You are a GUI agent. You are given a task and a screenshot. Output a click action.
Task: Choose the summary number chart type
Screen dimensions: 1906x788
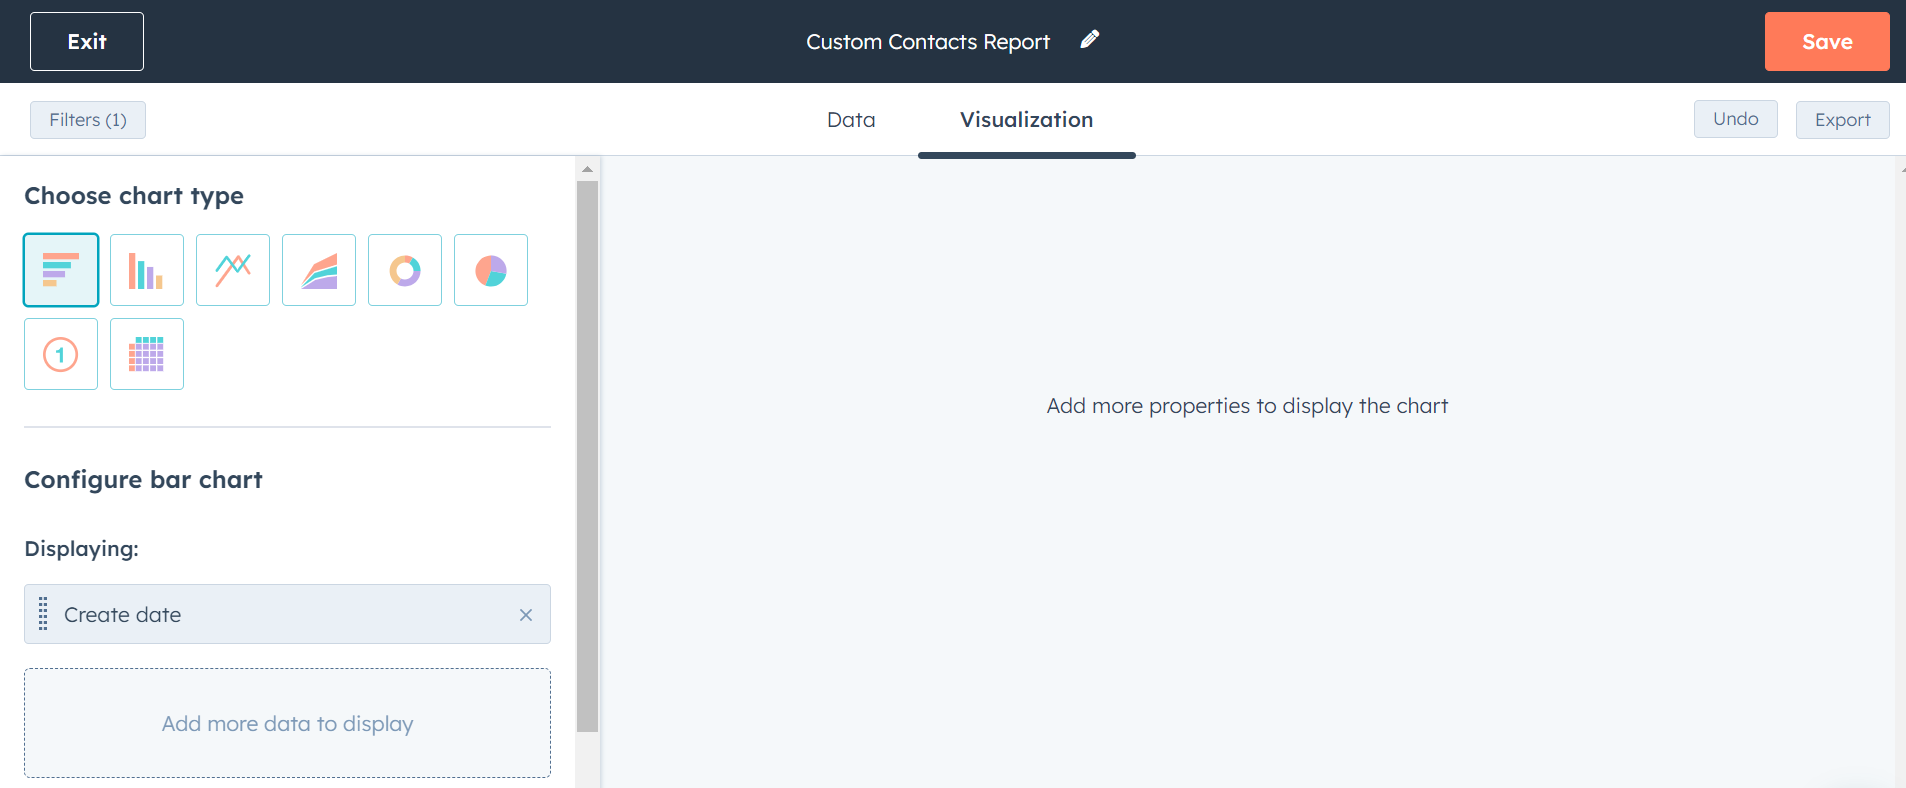point(61,354)
